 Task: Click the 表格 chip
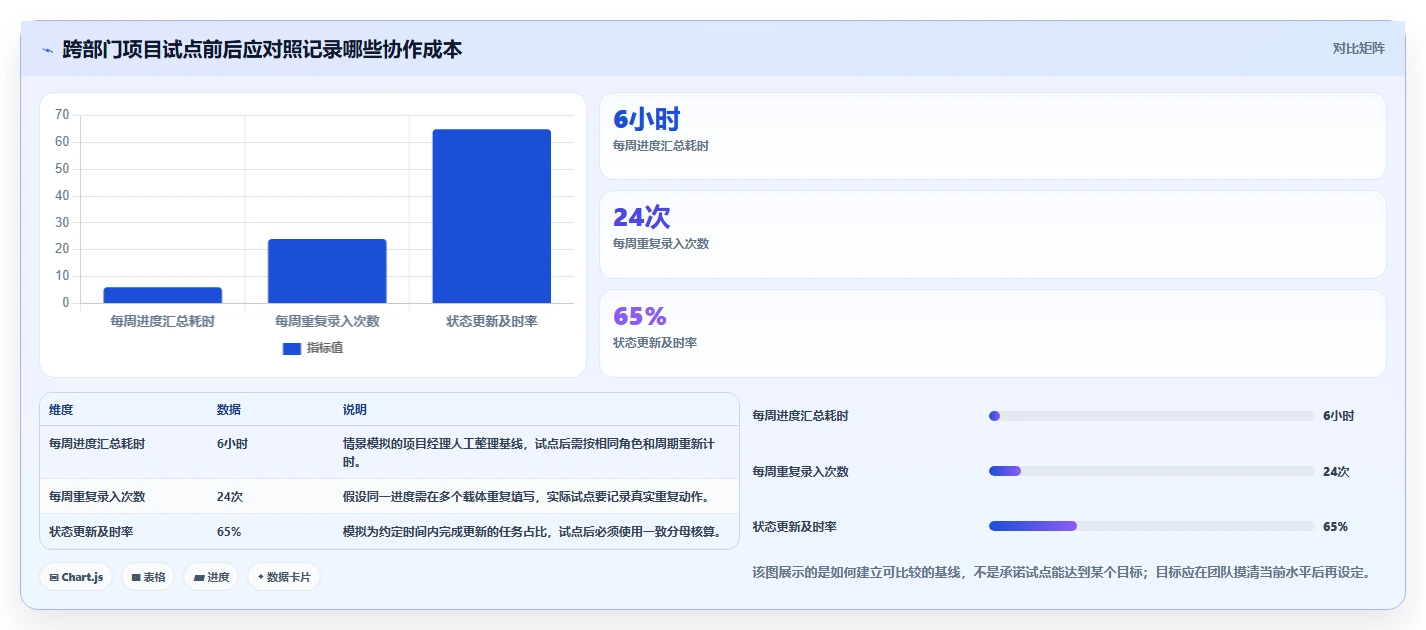point(148,577)
